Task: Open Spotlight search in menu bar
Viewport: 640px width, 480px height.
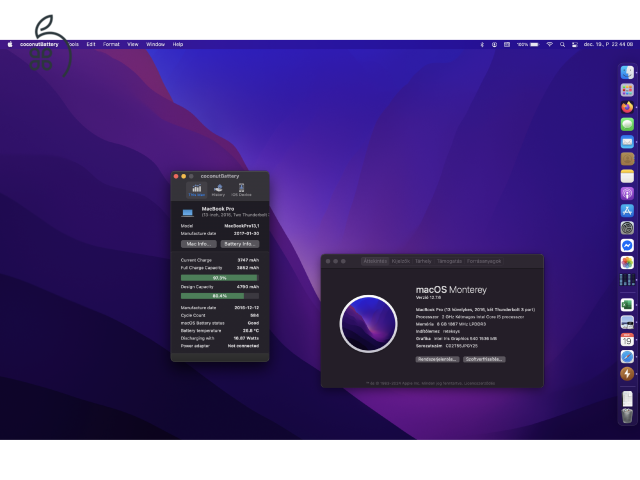Action: tap(562, 44)
